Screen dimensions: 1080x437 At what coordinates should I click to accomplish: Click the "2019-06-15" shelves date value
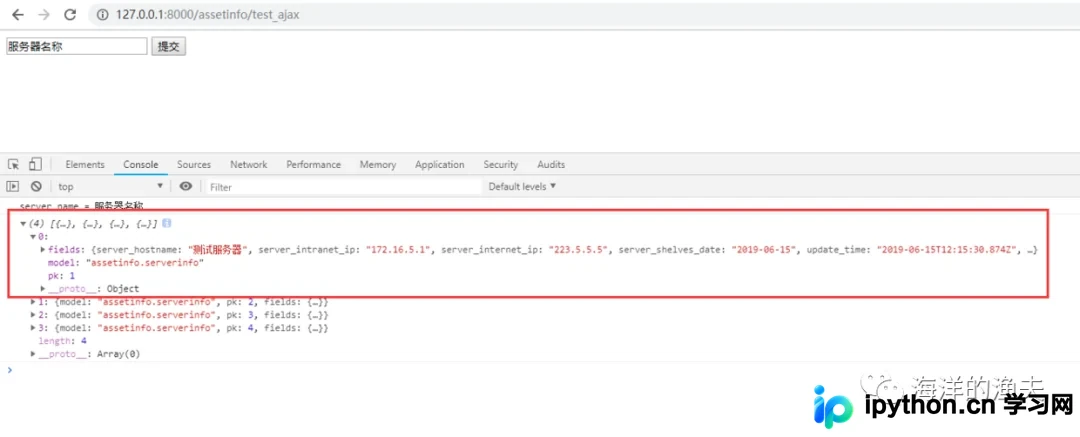click(762, 250)
